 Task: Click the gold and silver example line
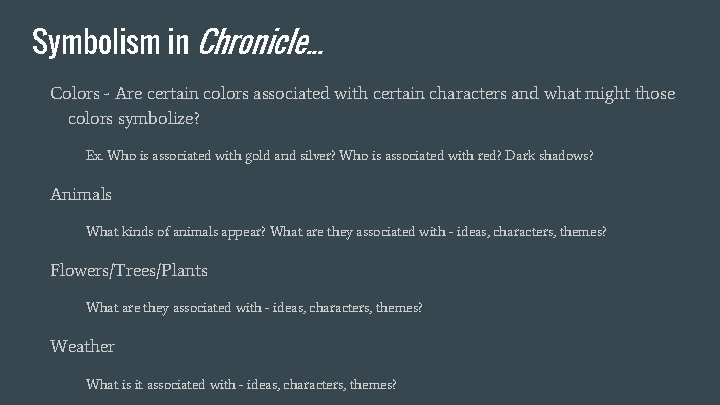click(x=339, y=156)
